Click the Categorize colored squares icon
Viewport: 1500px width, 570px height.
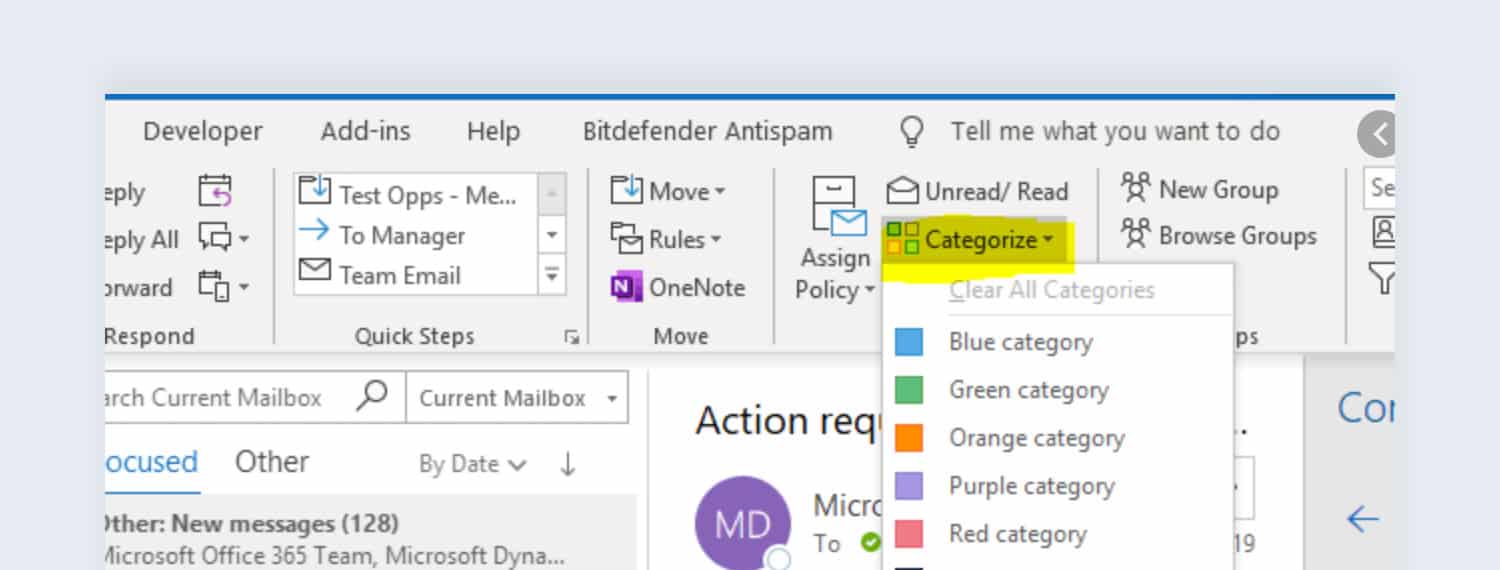click(903, 239)
